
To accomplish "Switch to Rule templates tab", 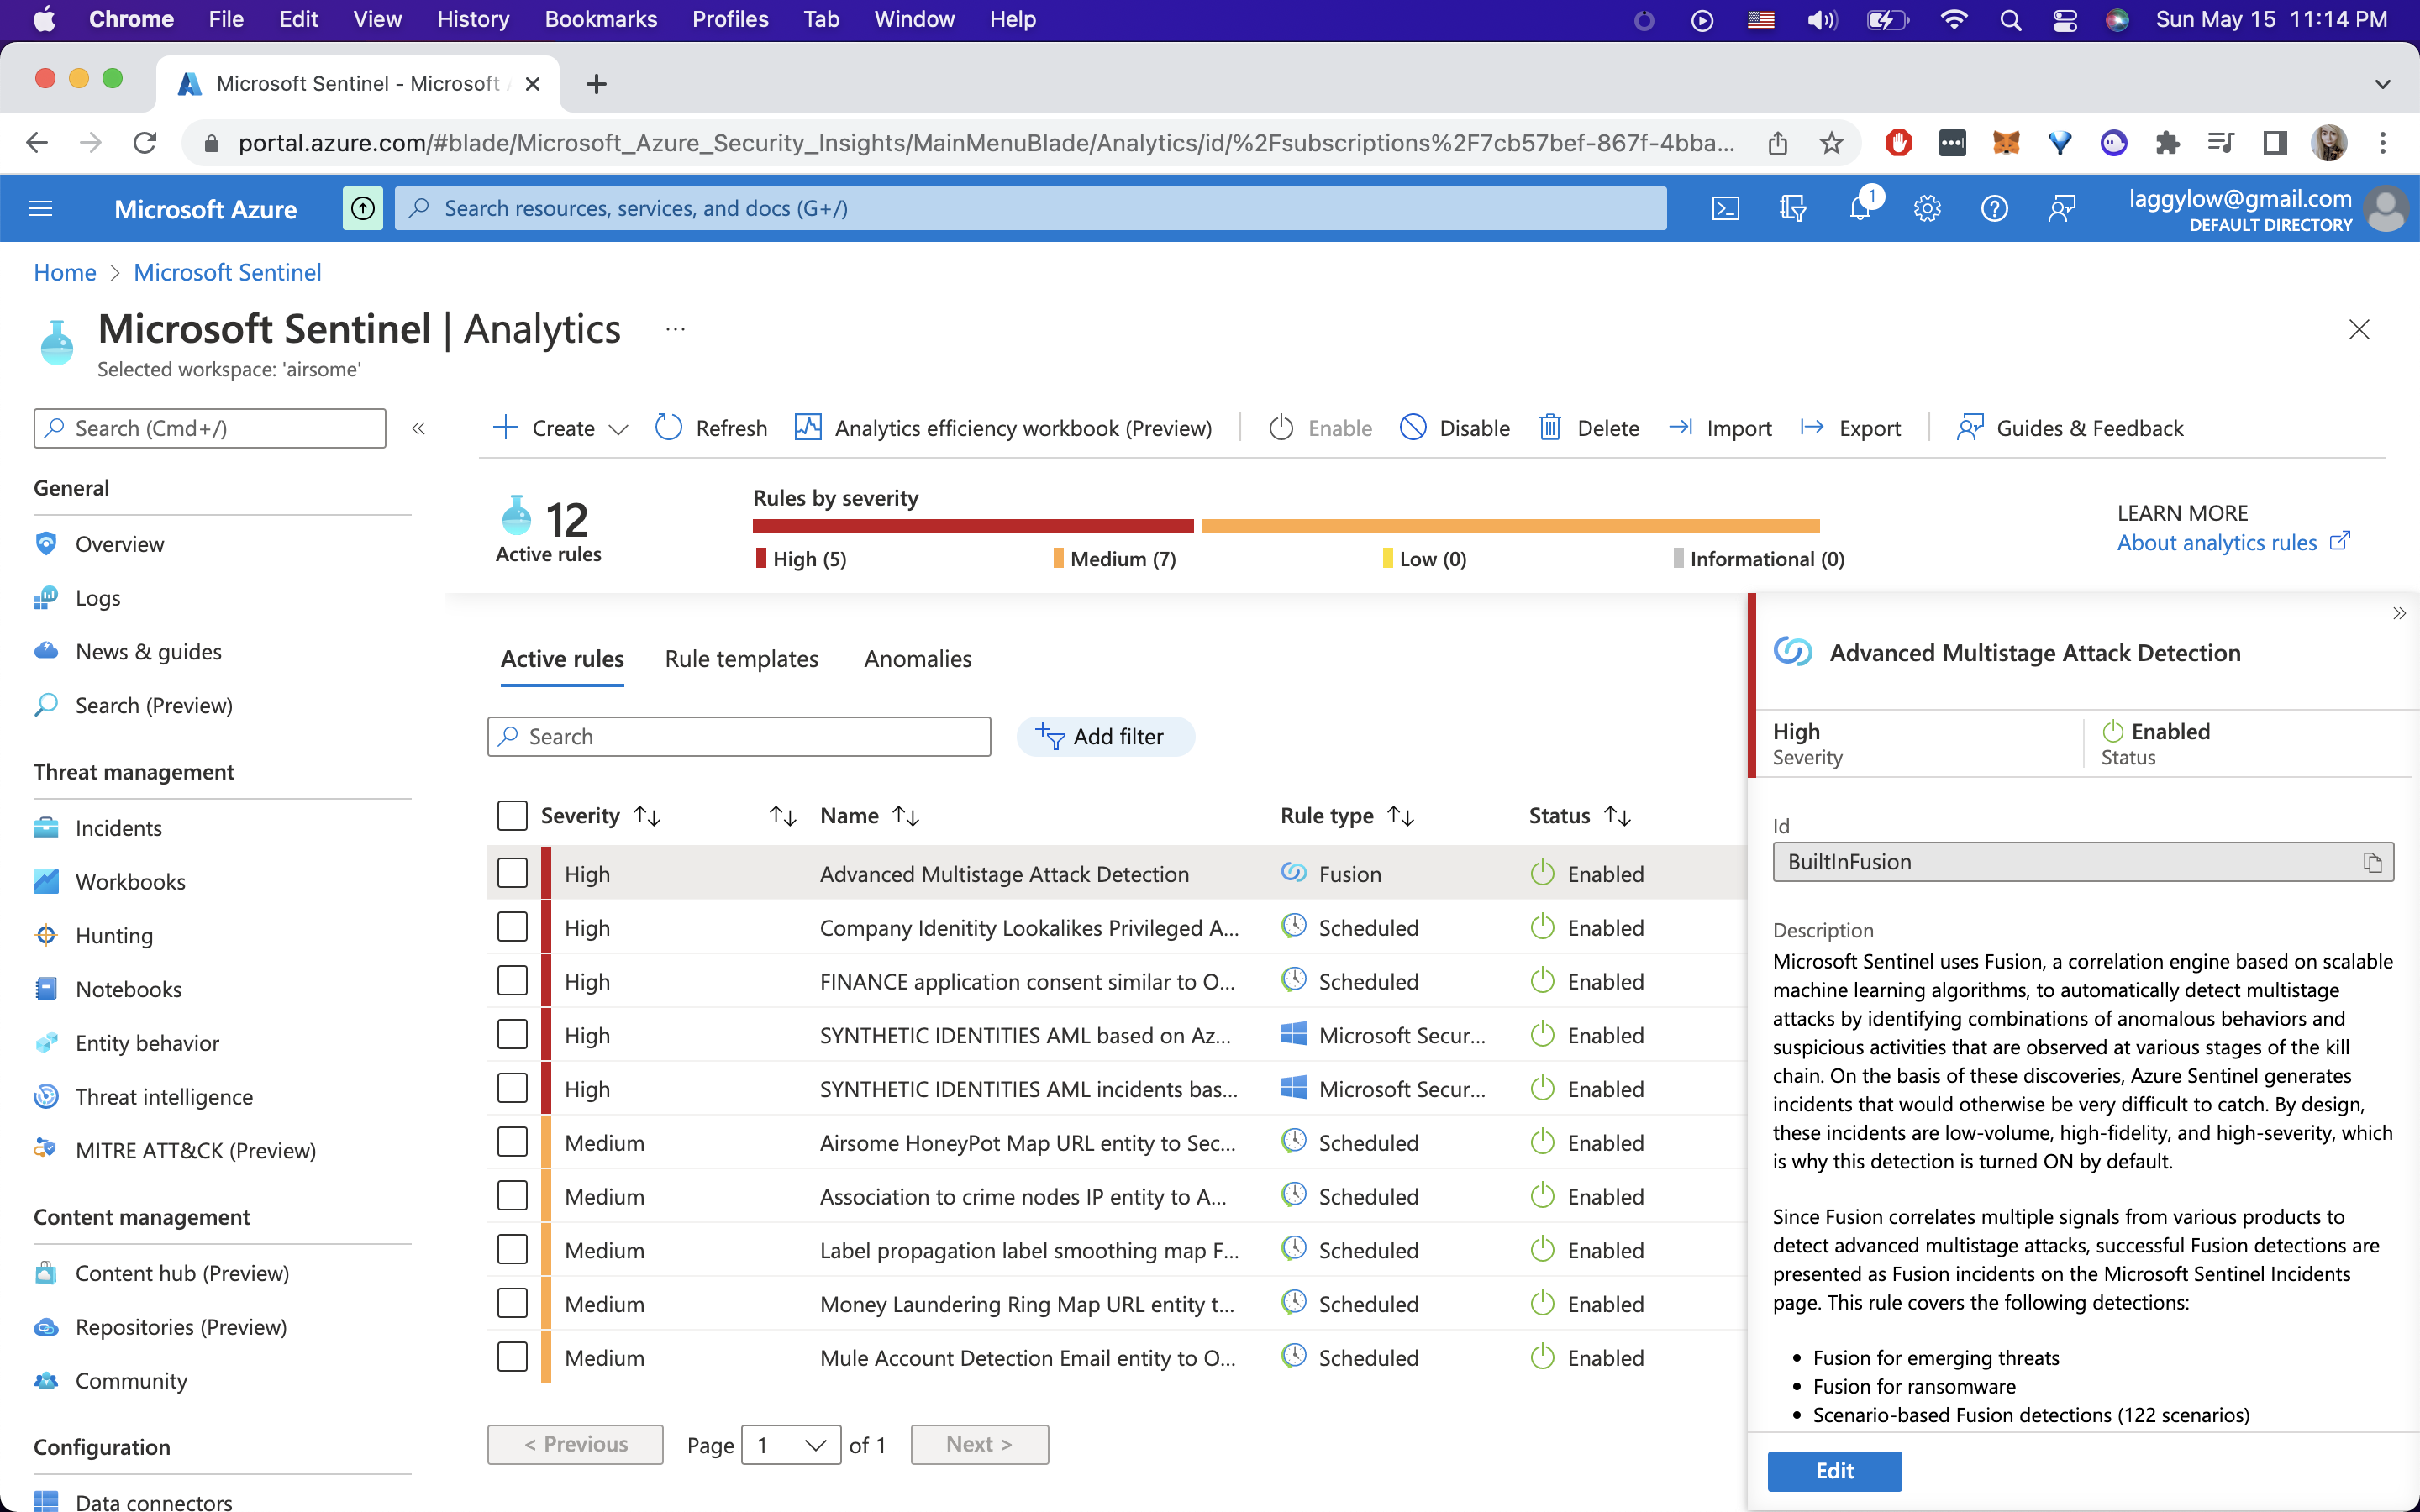I will [x=741, y=659].
